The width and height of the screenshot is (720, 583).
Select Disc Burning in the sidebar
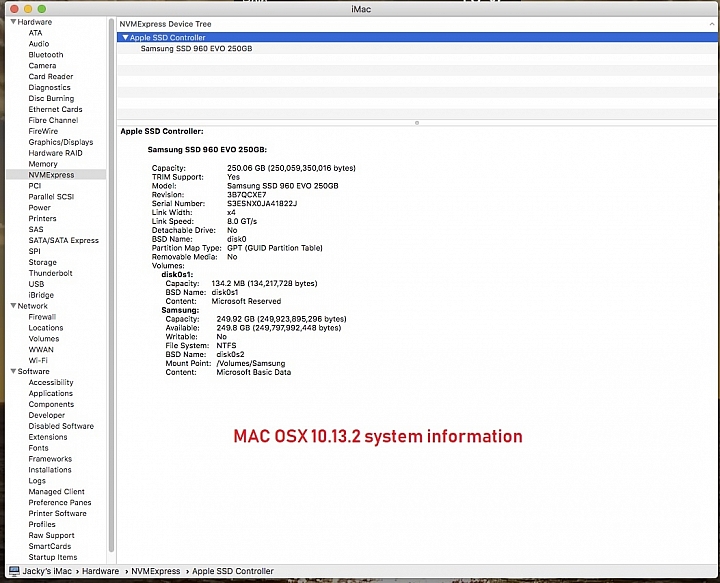point(51,98)
